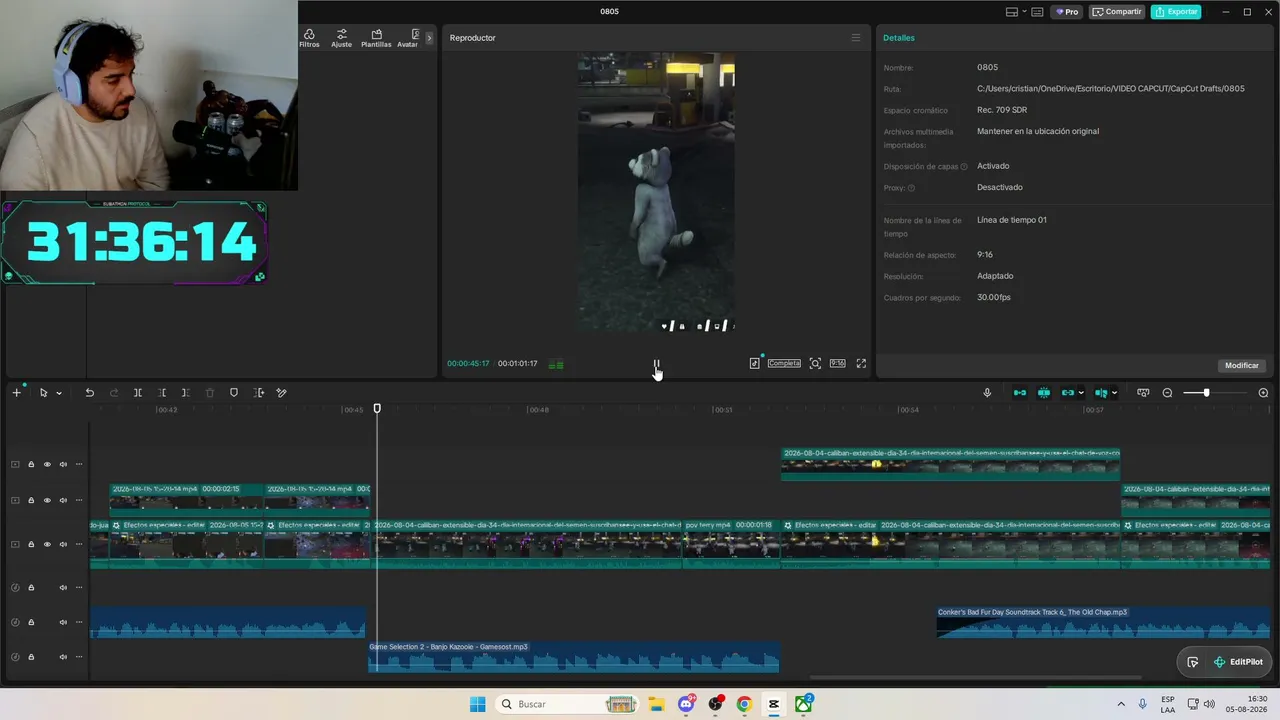Record a voiceover with the microphone icon
The width and height of the screenshot is (1280, 720).
[x=987, y=393]
